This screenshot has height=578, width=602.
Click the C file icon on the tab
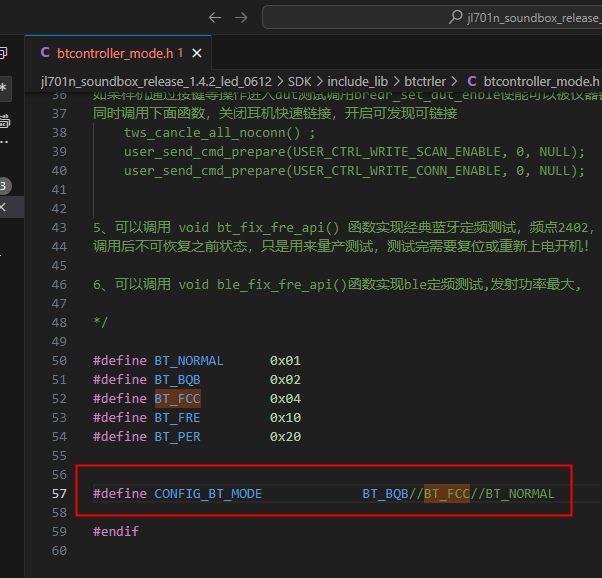tap(45, 53)
